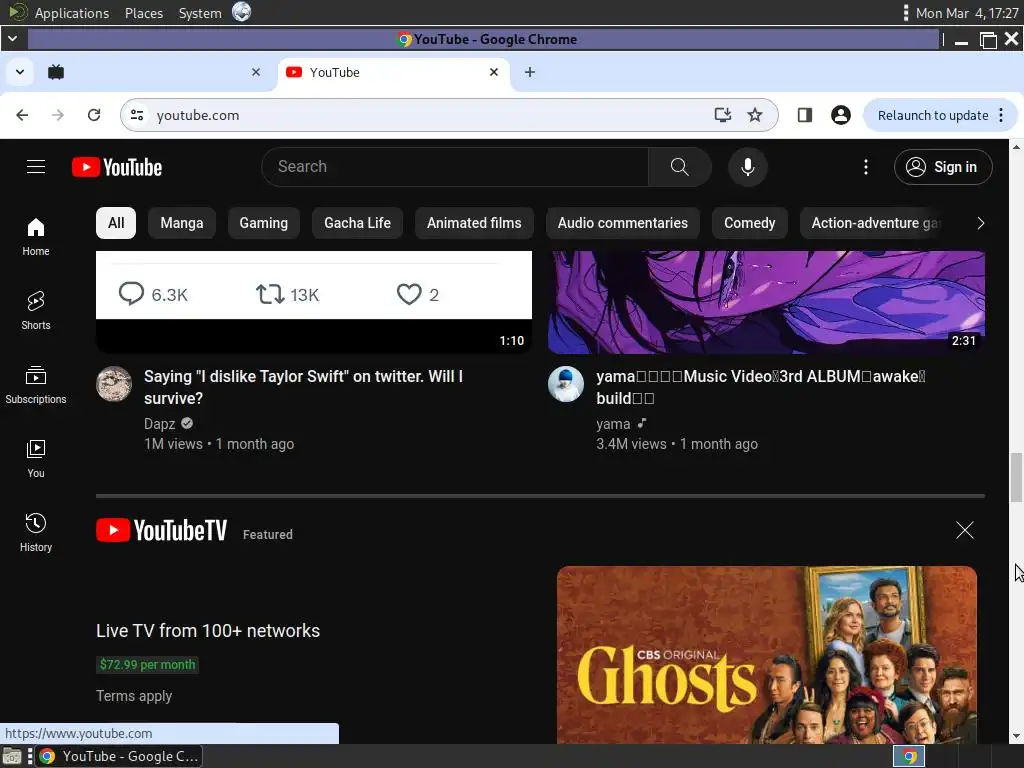Click the browser forward arrow
Screen dimensions: 1024x768
click(x=58, y=115)
